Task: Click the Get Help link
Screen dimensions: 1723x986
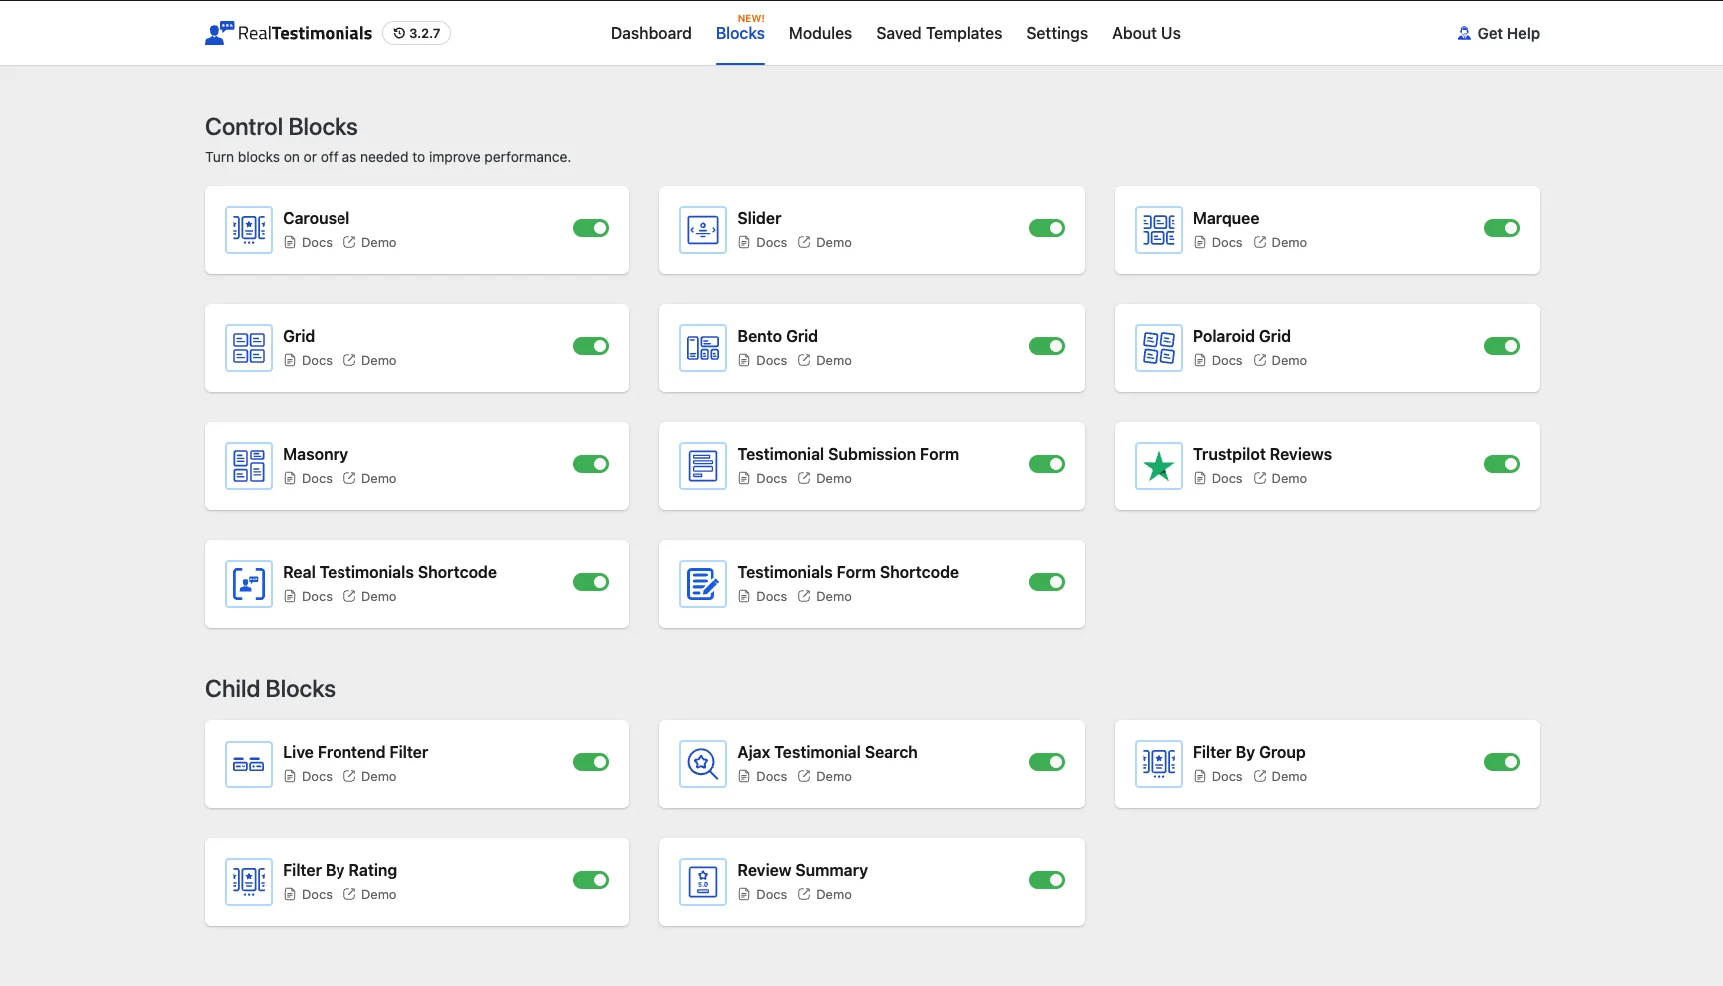Action: coord(1498,33)
